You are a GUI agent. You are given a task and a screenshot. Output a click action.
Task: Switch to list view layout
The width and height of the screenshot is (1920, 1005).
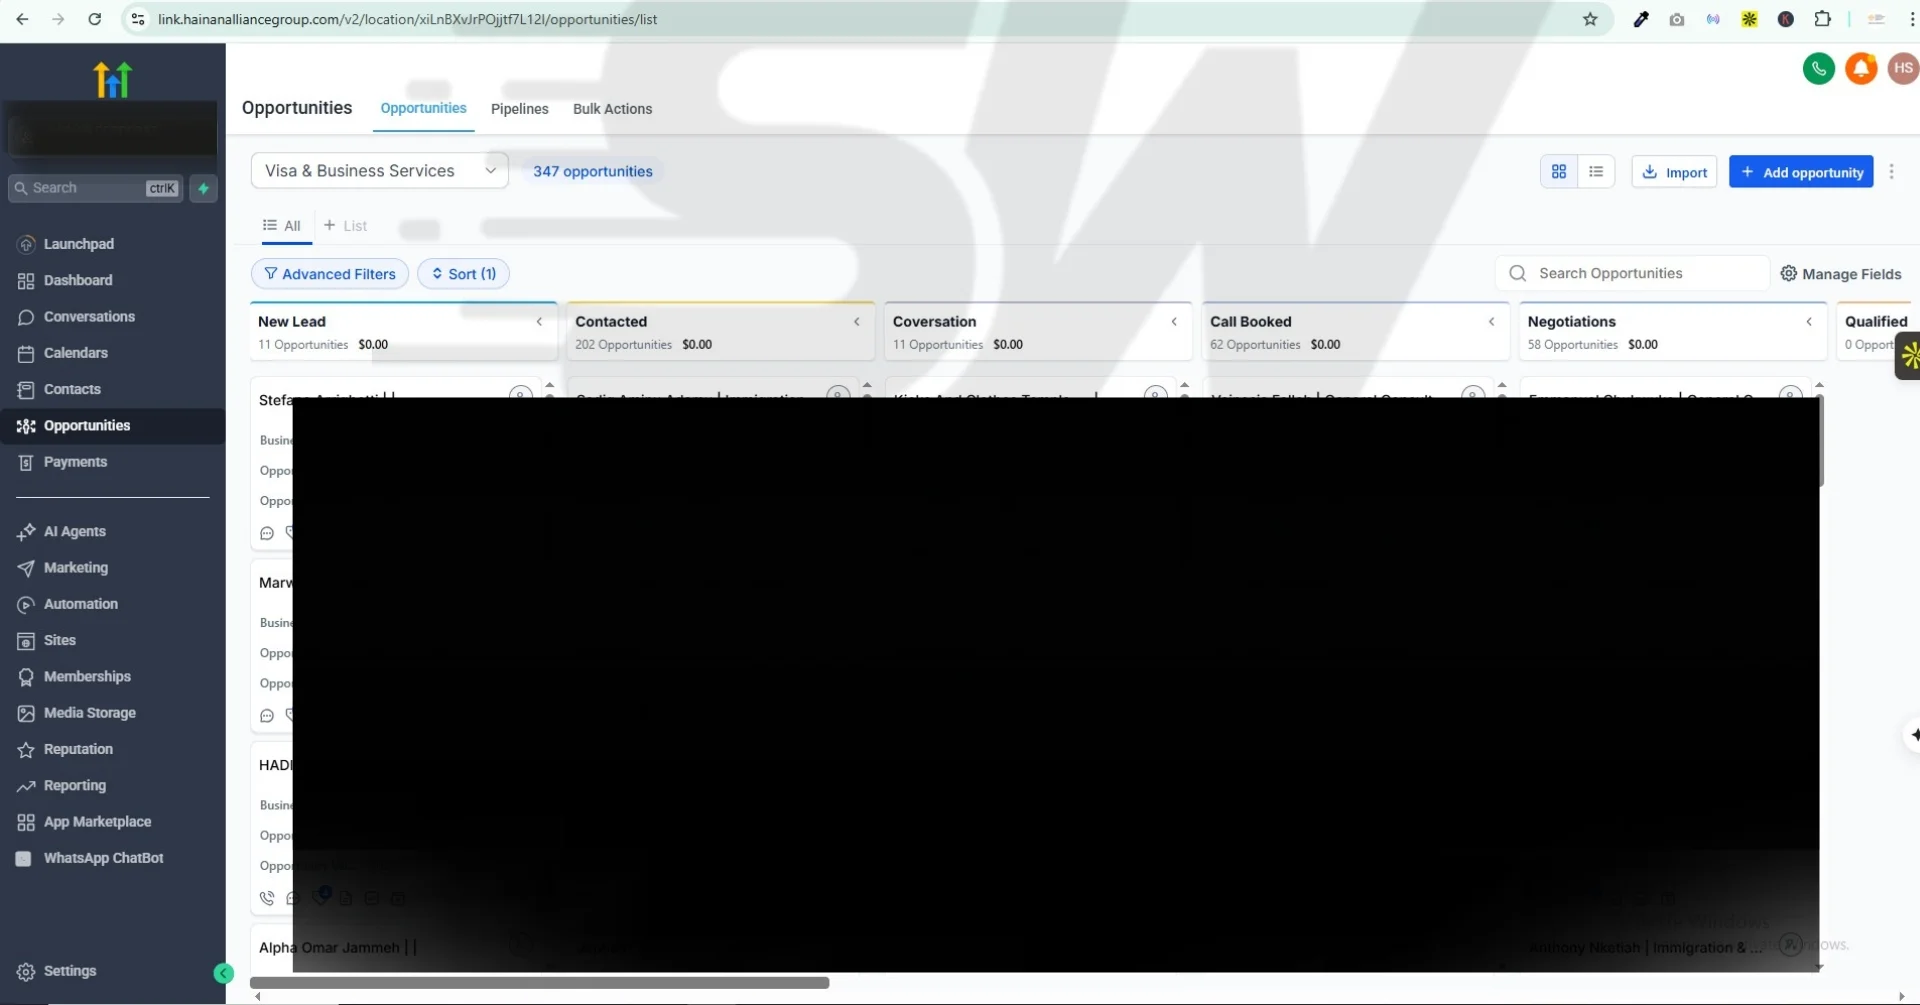click(1595, 172)
